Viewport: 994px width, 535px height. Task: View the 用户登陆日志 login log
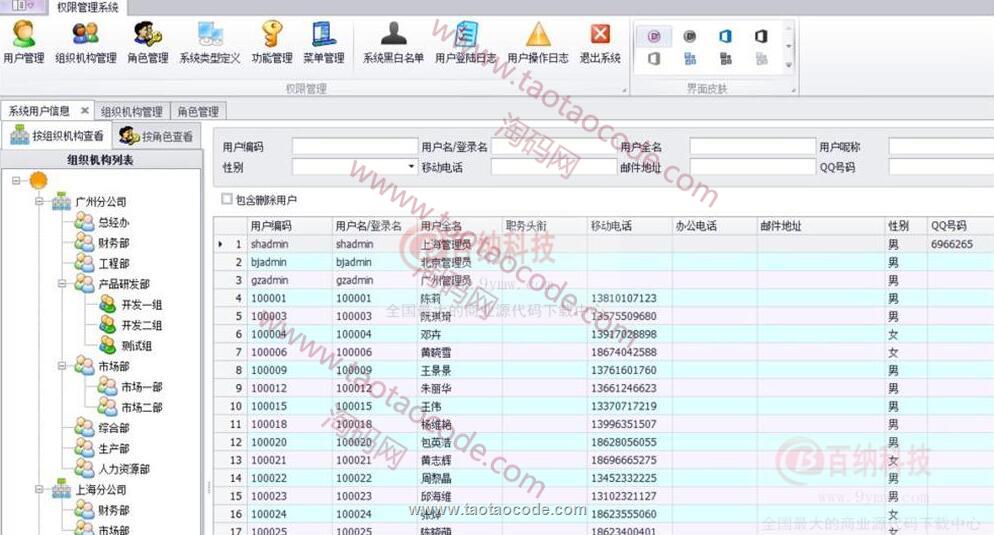(x=465, y=42)
